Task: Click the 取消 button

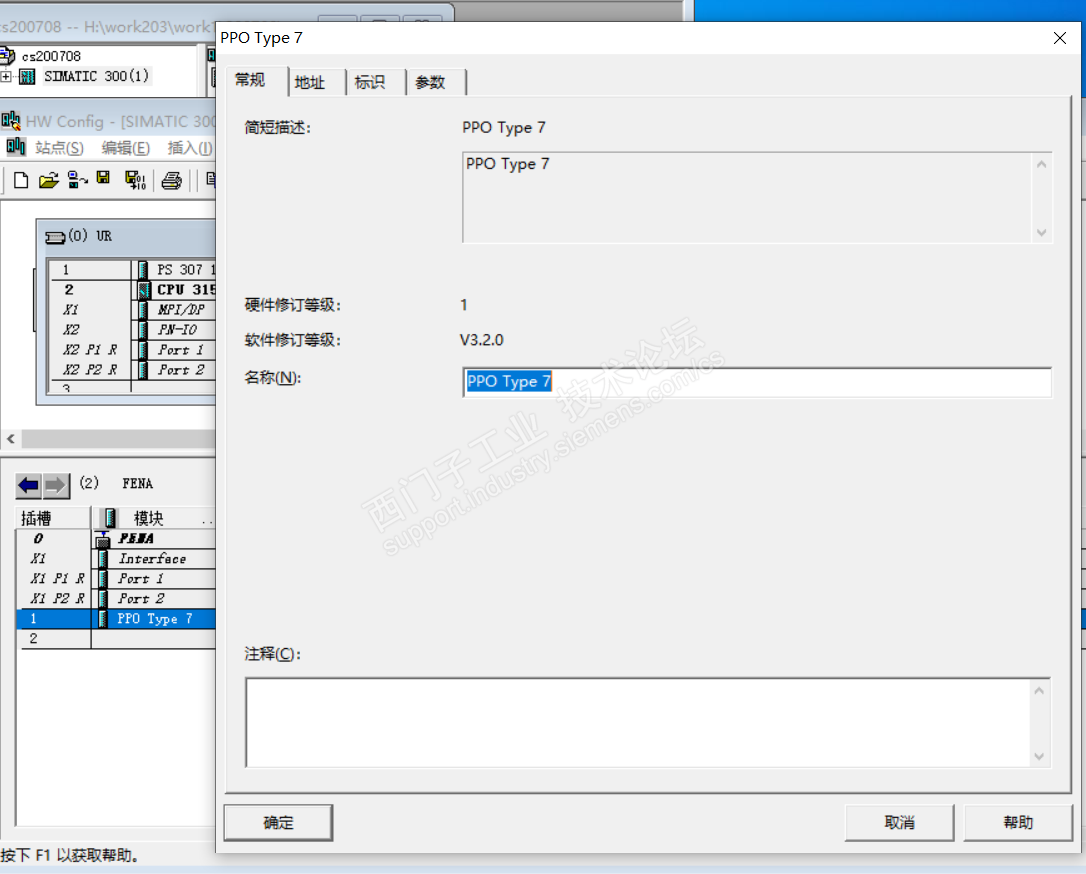Action: [899, 823]
